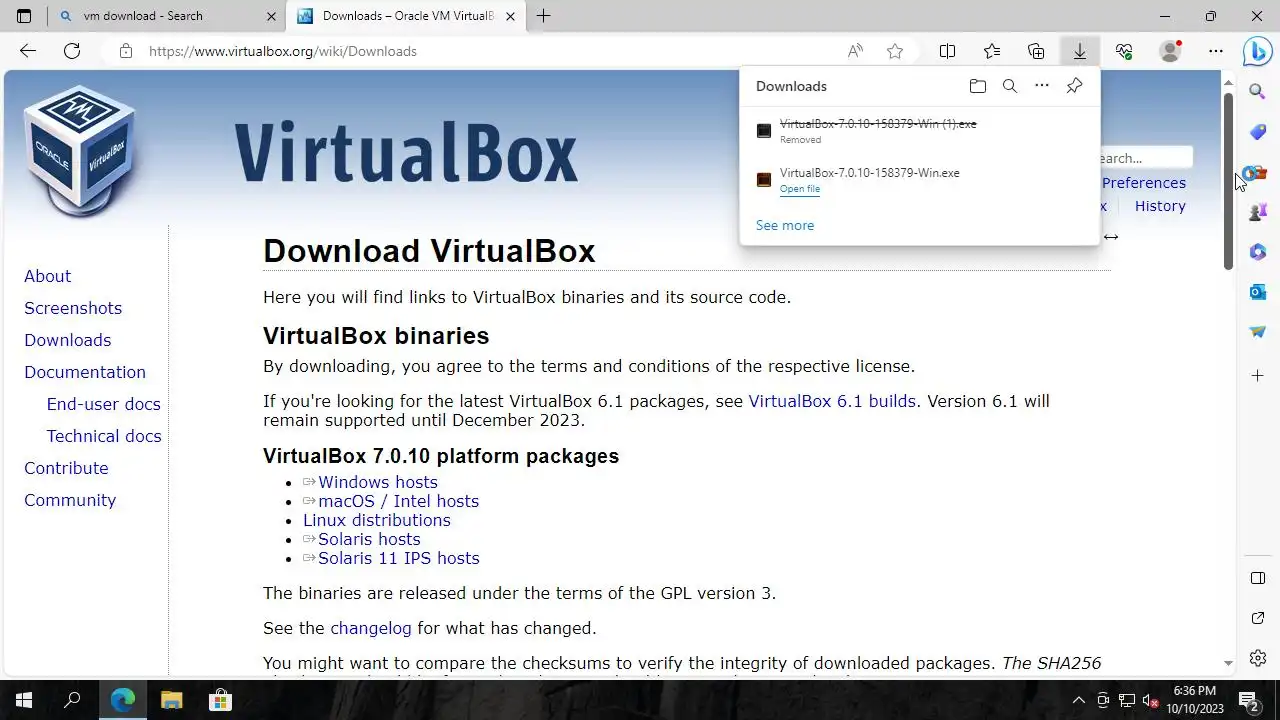Open Windows Start menu

(24, 700)
